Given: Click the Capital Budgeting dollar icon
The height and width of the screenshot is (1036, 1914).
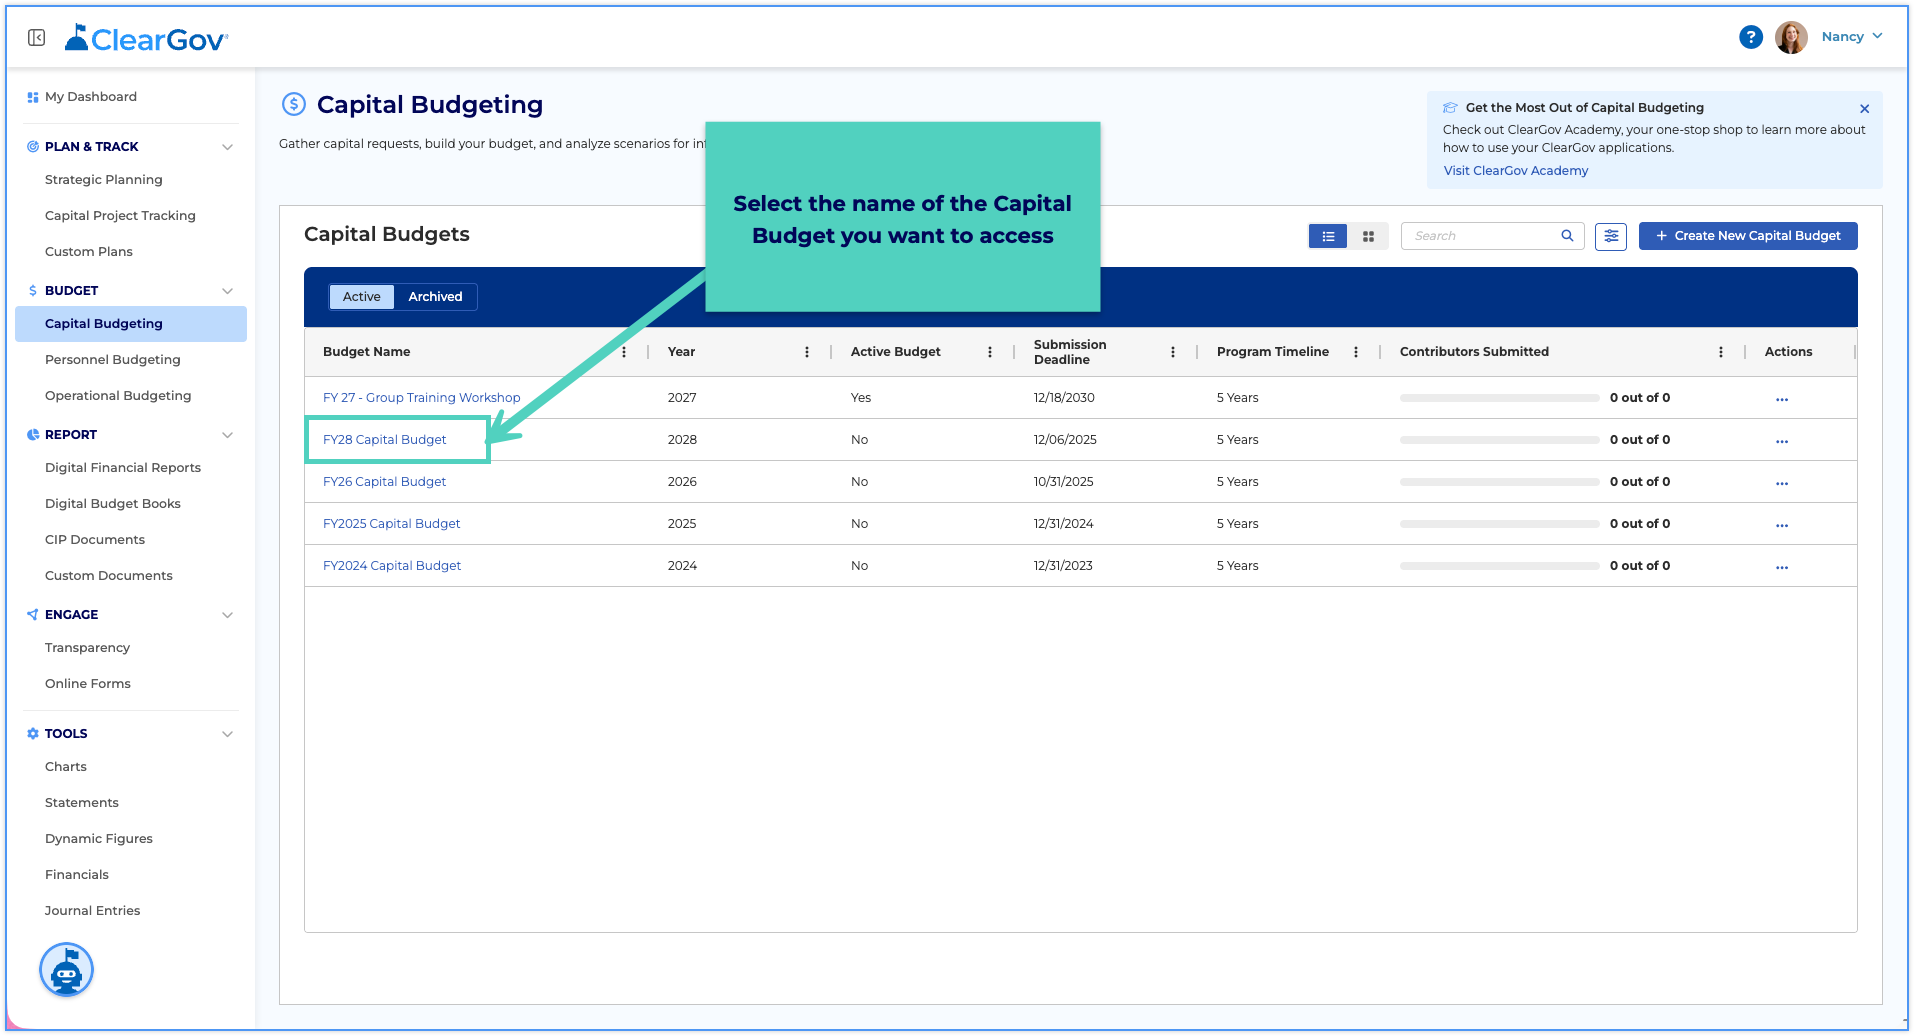Looking at the screenshot, I should tap(294, 104).
